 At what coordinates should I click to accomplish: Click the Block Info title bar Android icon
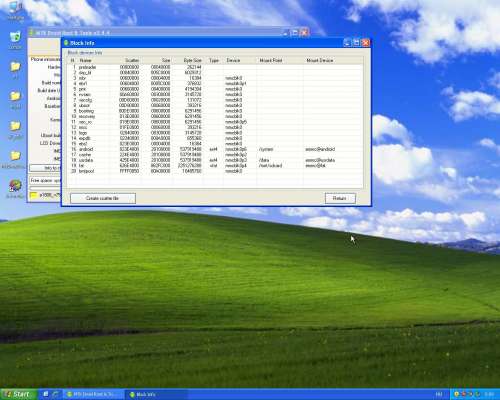pos(66,43)
